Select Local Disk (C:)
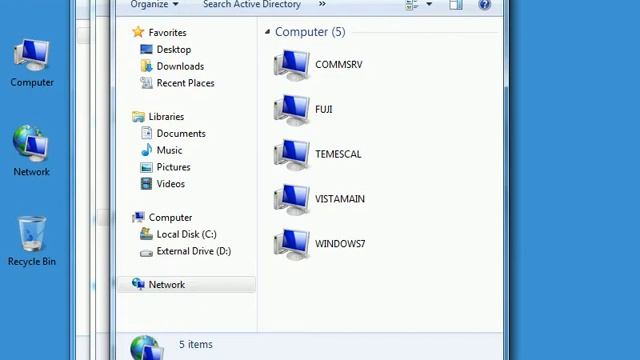The width and height of the screenshot is (640, 360). click(187, 234)
